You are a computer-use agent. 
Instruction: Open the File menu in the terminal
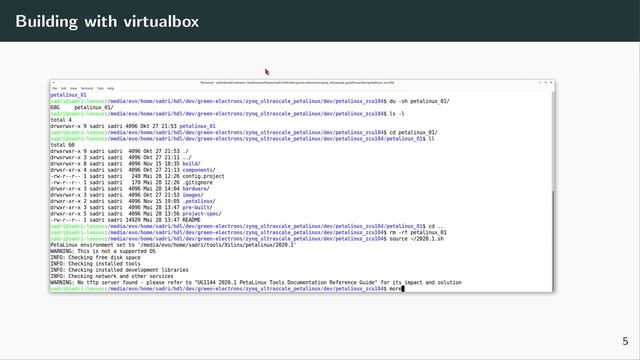54,88
